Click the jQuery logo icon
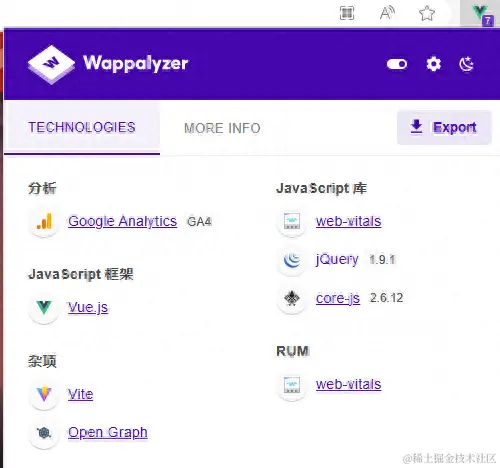500x468 pixels. point(292,260)
